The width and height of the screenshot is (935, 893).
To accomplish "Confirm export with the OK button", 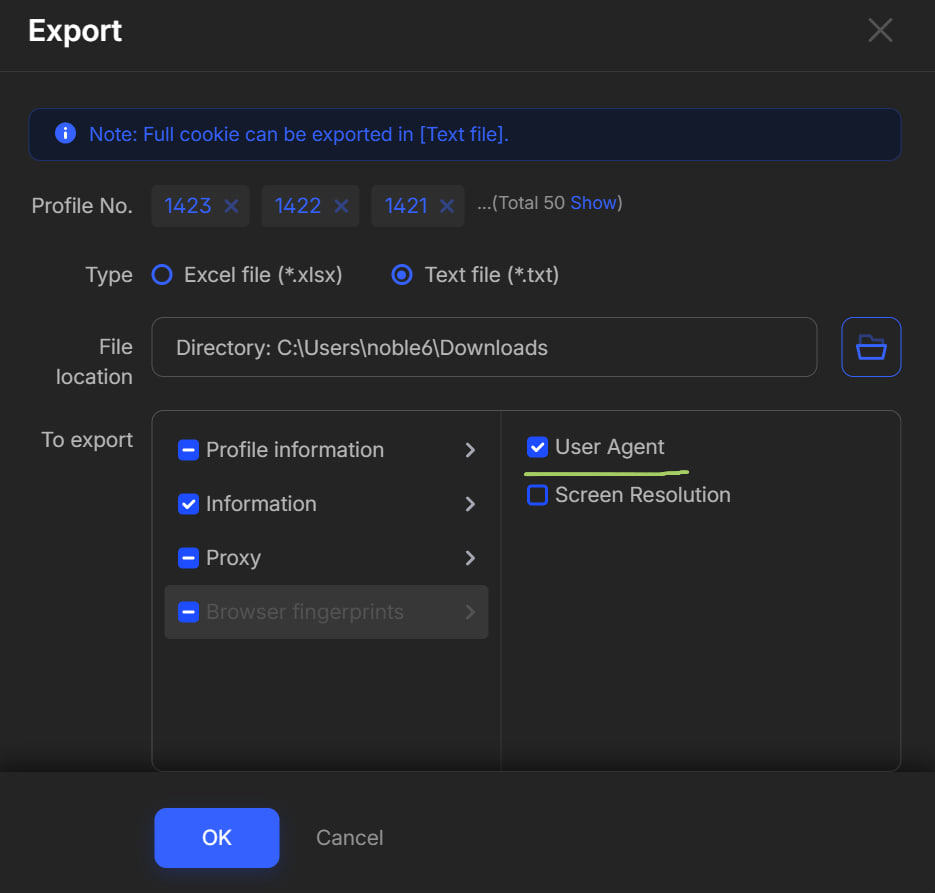I will tap(217, 838).
